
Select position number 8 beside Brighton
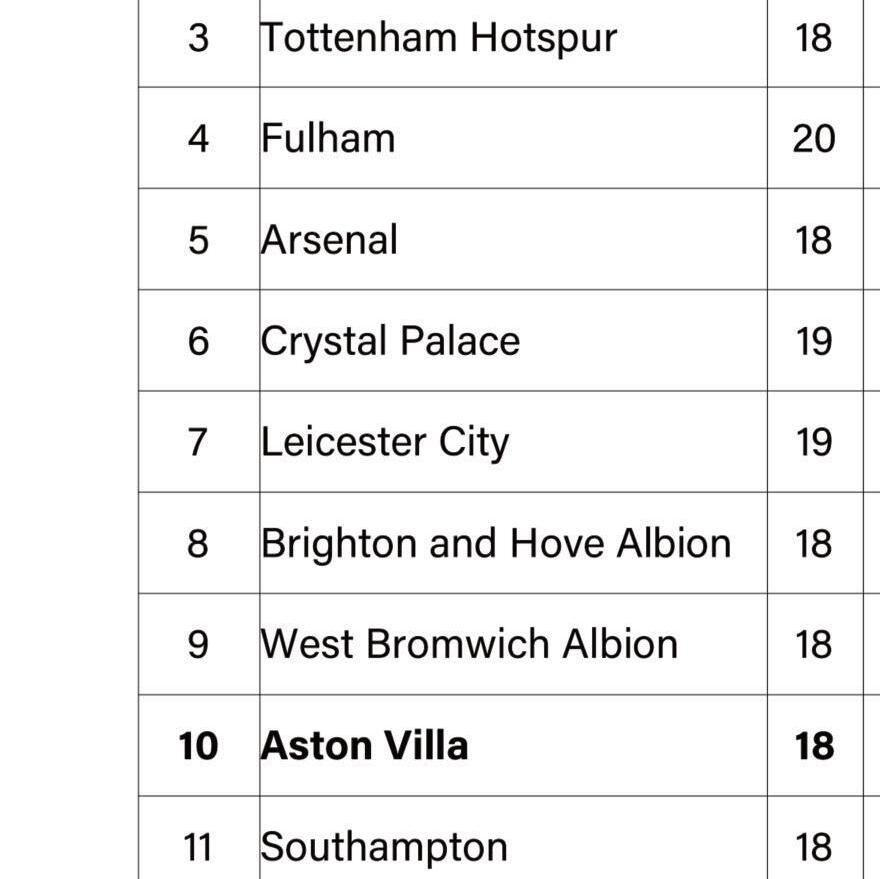click(198, 543)
